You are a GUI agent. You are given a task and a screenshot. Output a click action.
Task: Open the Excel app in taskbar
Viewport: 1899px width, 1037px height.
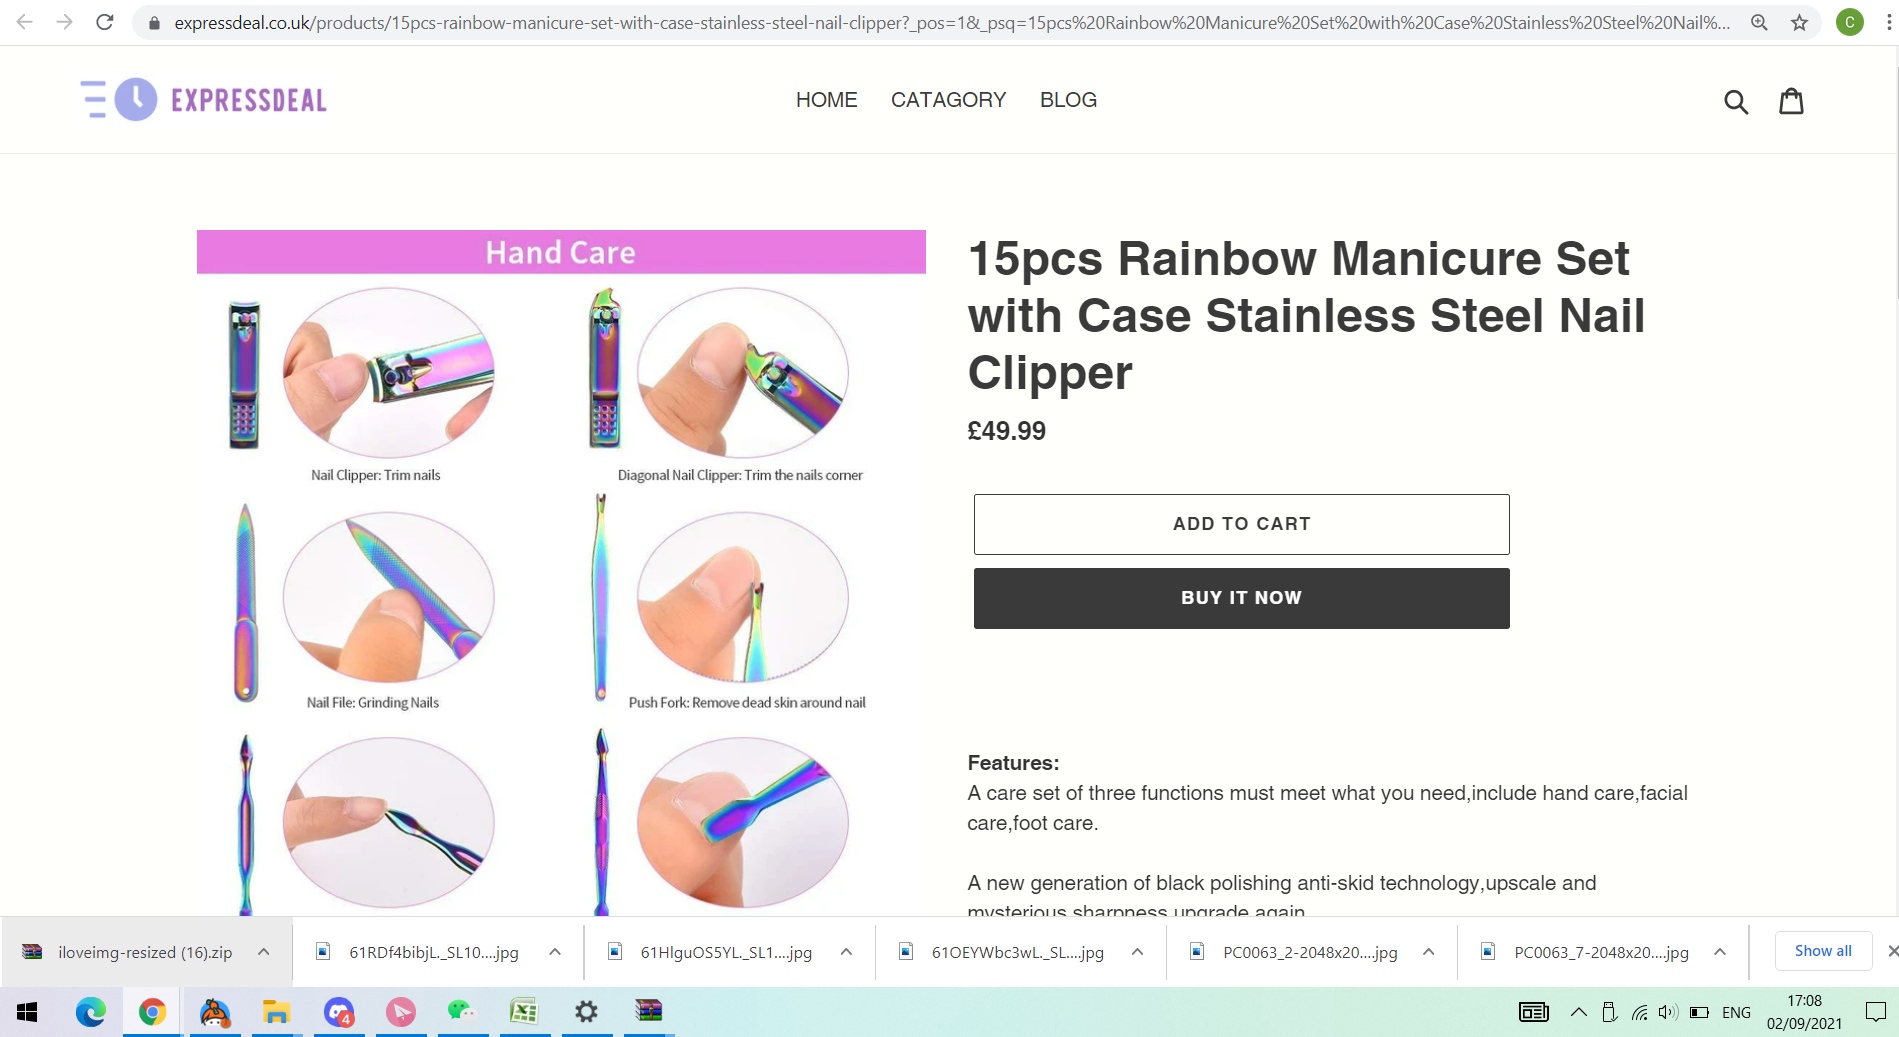click(523, 1012)
